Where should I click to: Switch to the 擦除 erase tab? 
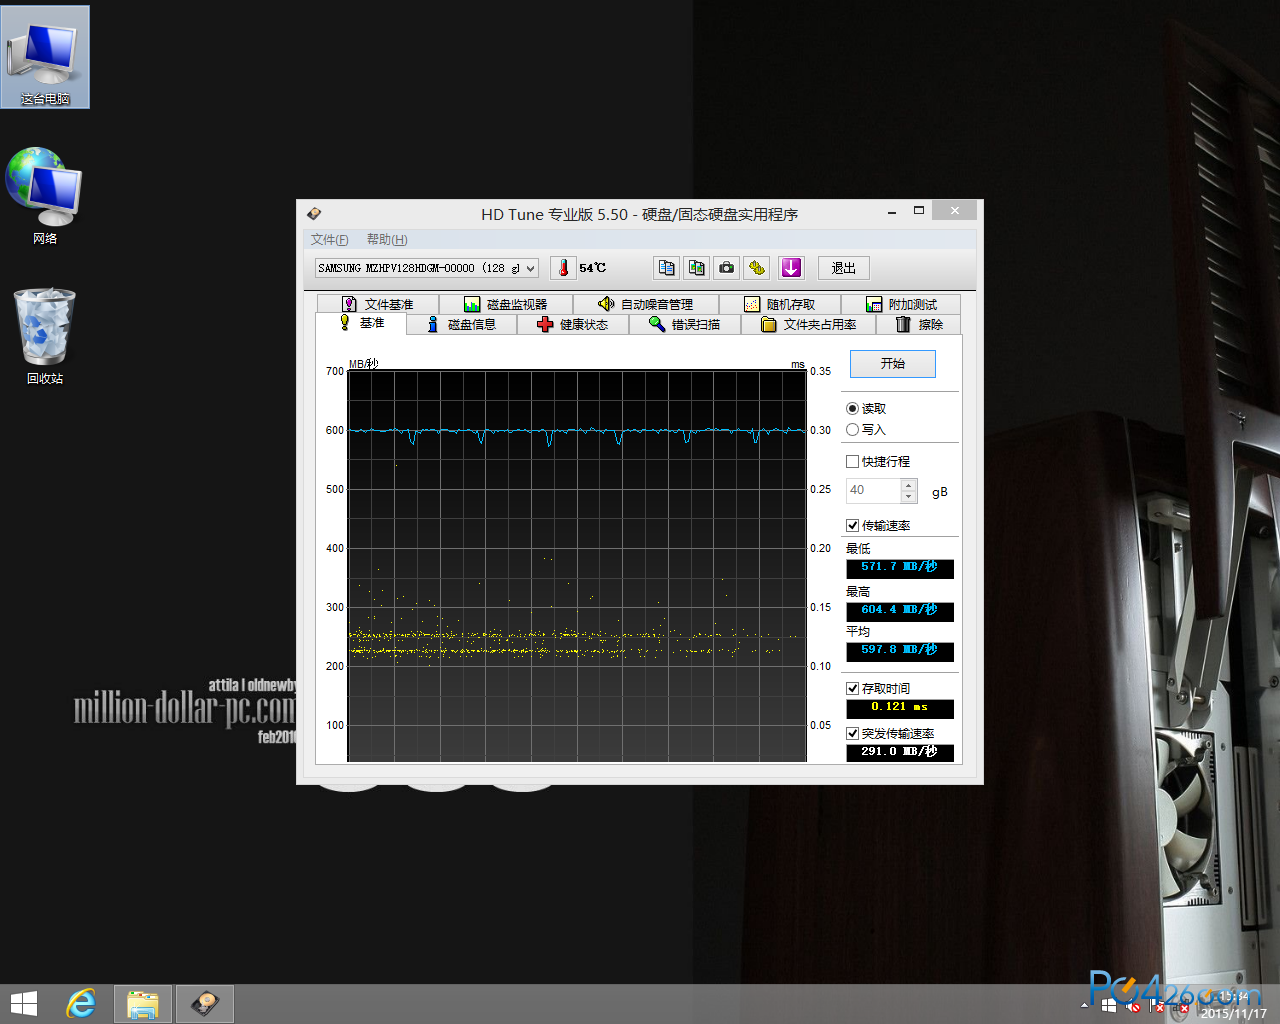coord(919,324)
